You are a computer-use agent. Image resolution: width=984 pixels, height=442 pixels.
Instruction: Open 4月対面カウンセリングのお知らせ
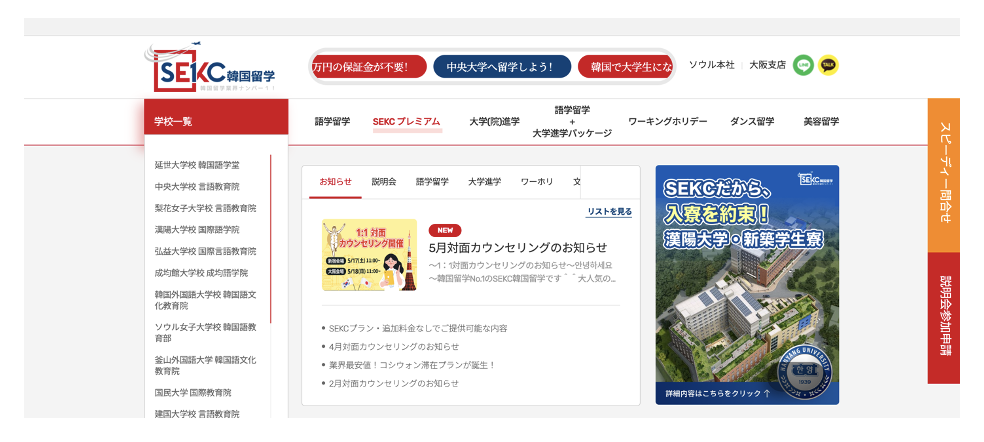click(x=393, y=347)
